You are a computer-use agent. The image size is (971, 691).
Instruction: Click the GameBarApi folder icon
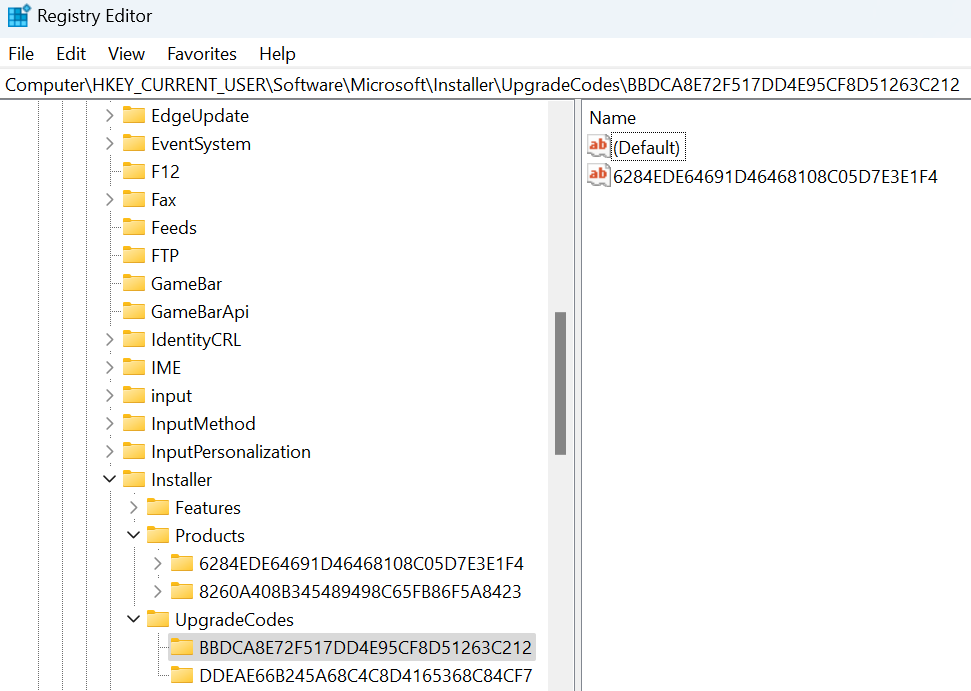(x=134, y=312)
